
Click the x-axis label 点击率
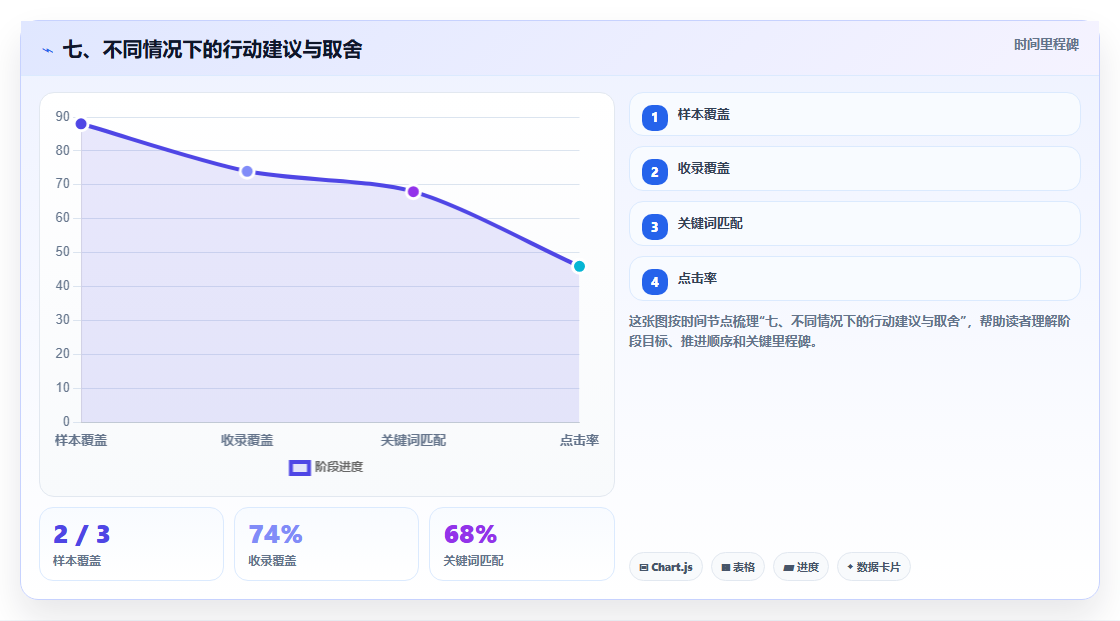point(579,440)
